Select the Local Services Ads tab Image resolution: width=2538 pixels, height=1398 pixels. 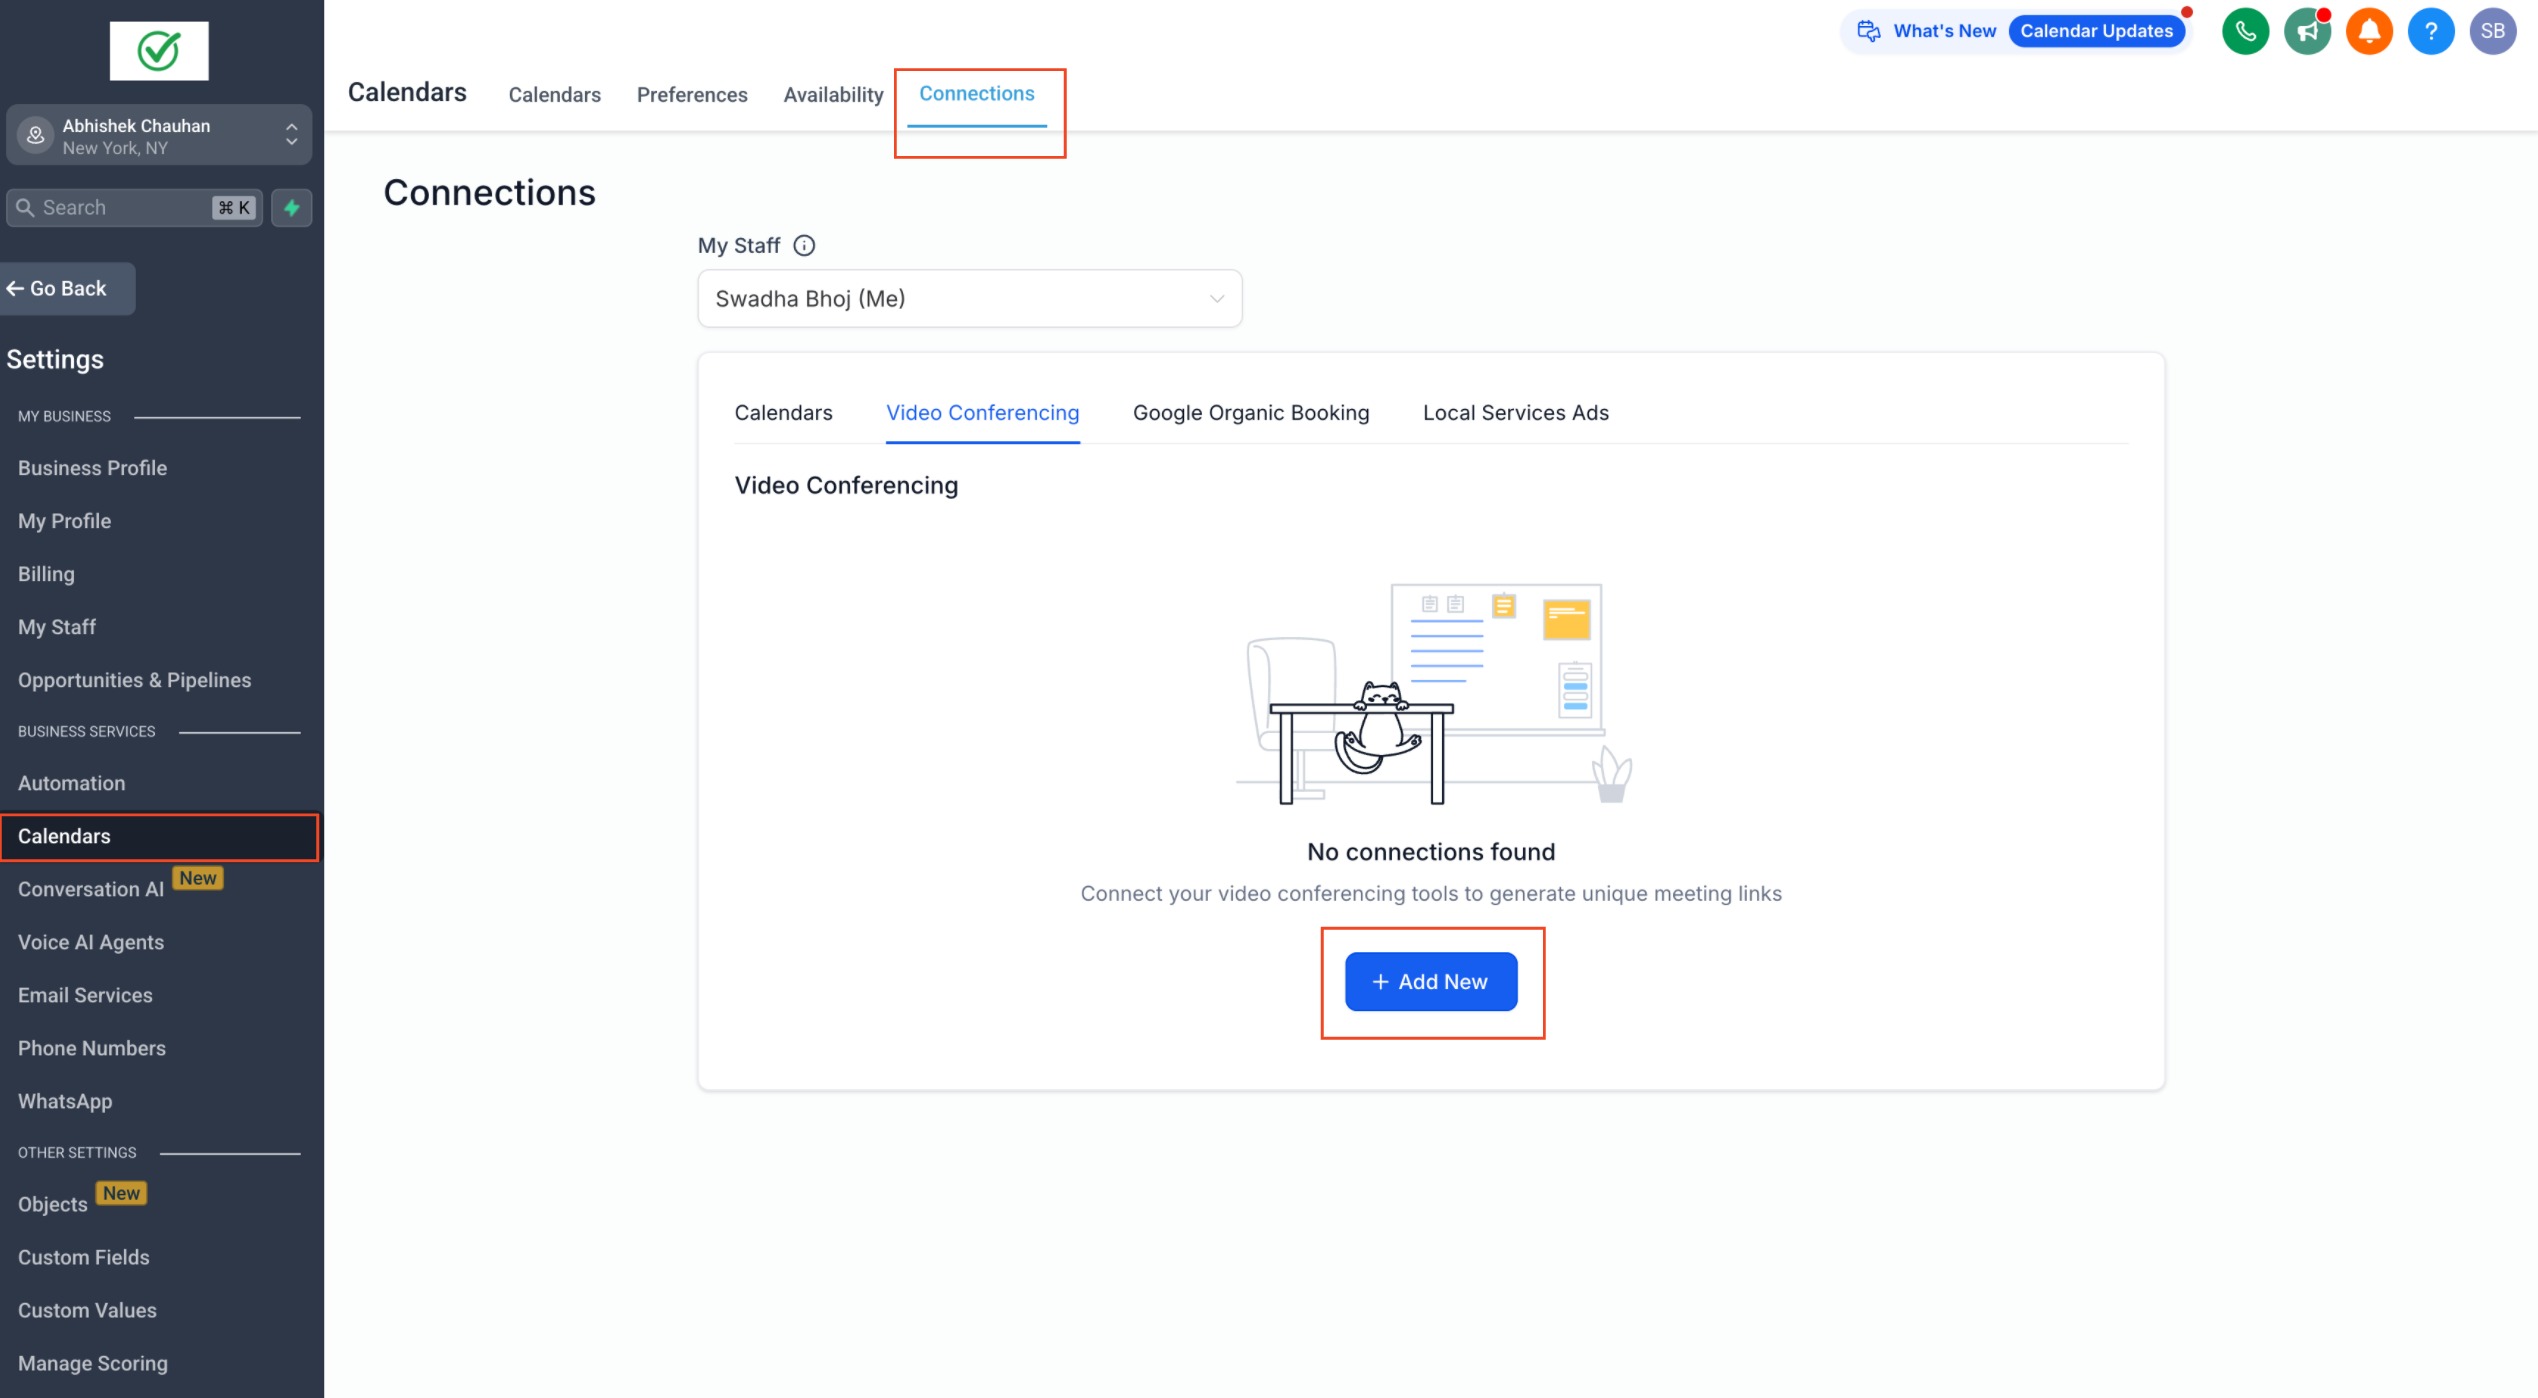tap(1515, 413)
